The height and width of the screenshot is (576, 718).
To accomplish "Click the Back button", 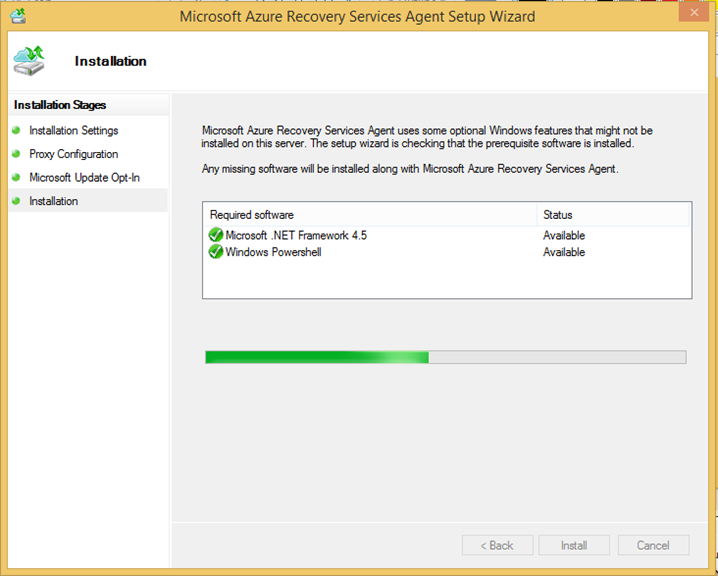I will click(x=497, y=545).
